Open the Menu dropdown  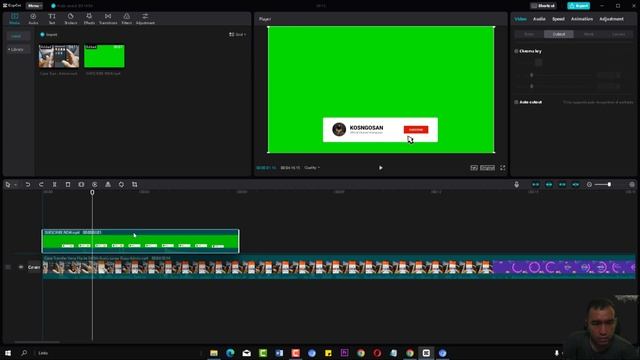(34, 6)
